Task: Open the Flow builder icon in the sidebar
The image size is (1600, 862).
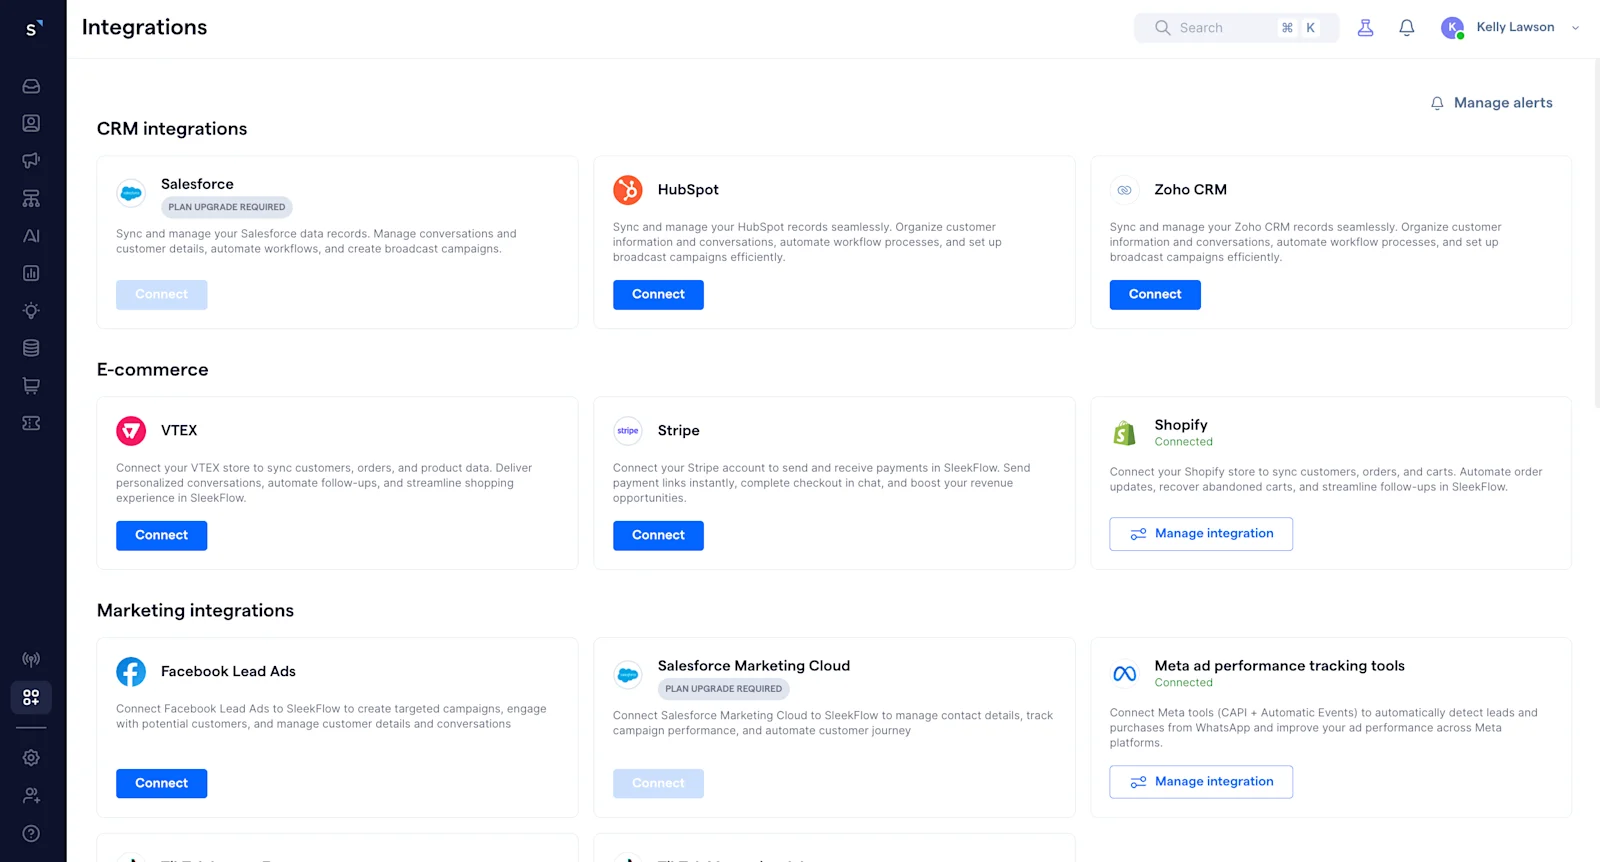Action: point(31,198)
